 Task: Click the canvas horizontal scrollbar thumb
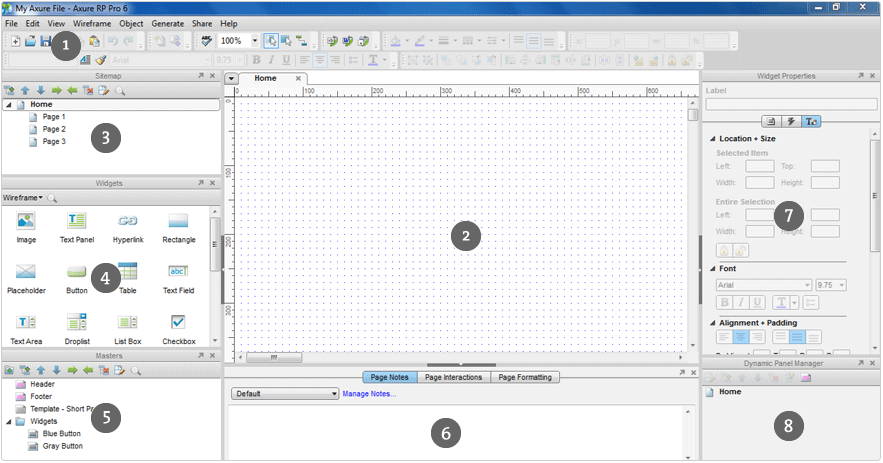(x=274, y=357)
